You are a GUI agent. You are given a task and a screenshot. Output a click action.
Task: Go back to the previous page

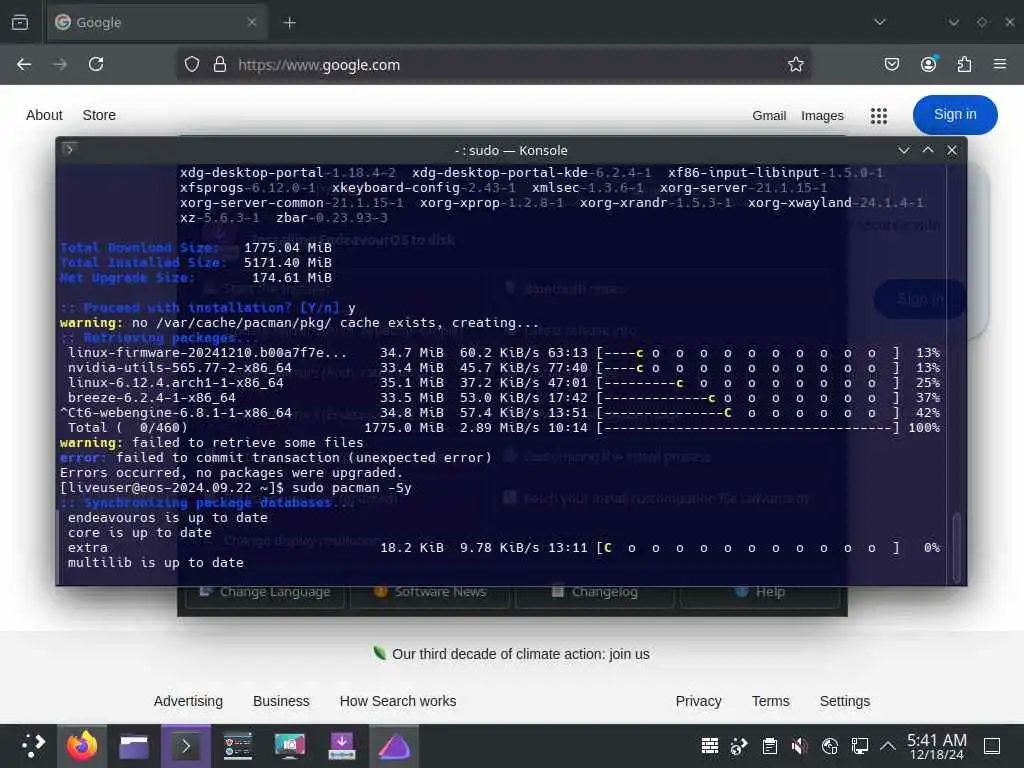[24, 64]
